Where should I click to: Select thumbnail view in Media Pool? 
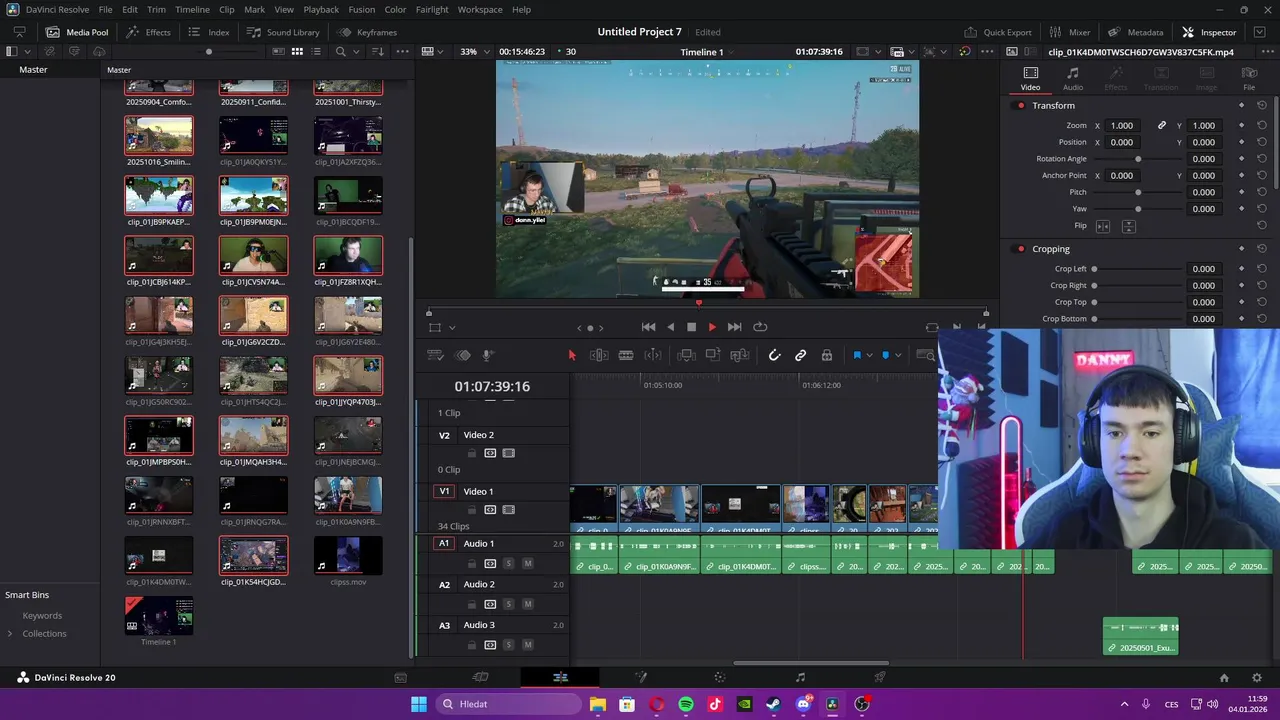tap(297, 51)
